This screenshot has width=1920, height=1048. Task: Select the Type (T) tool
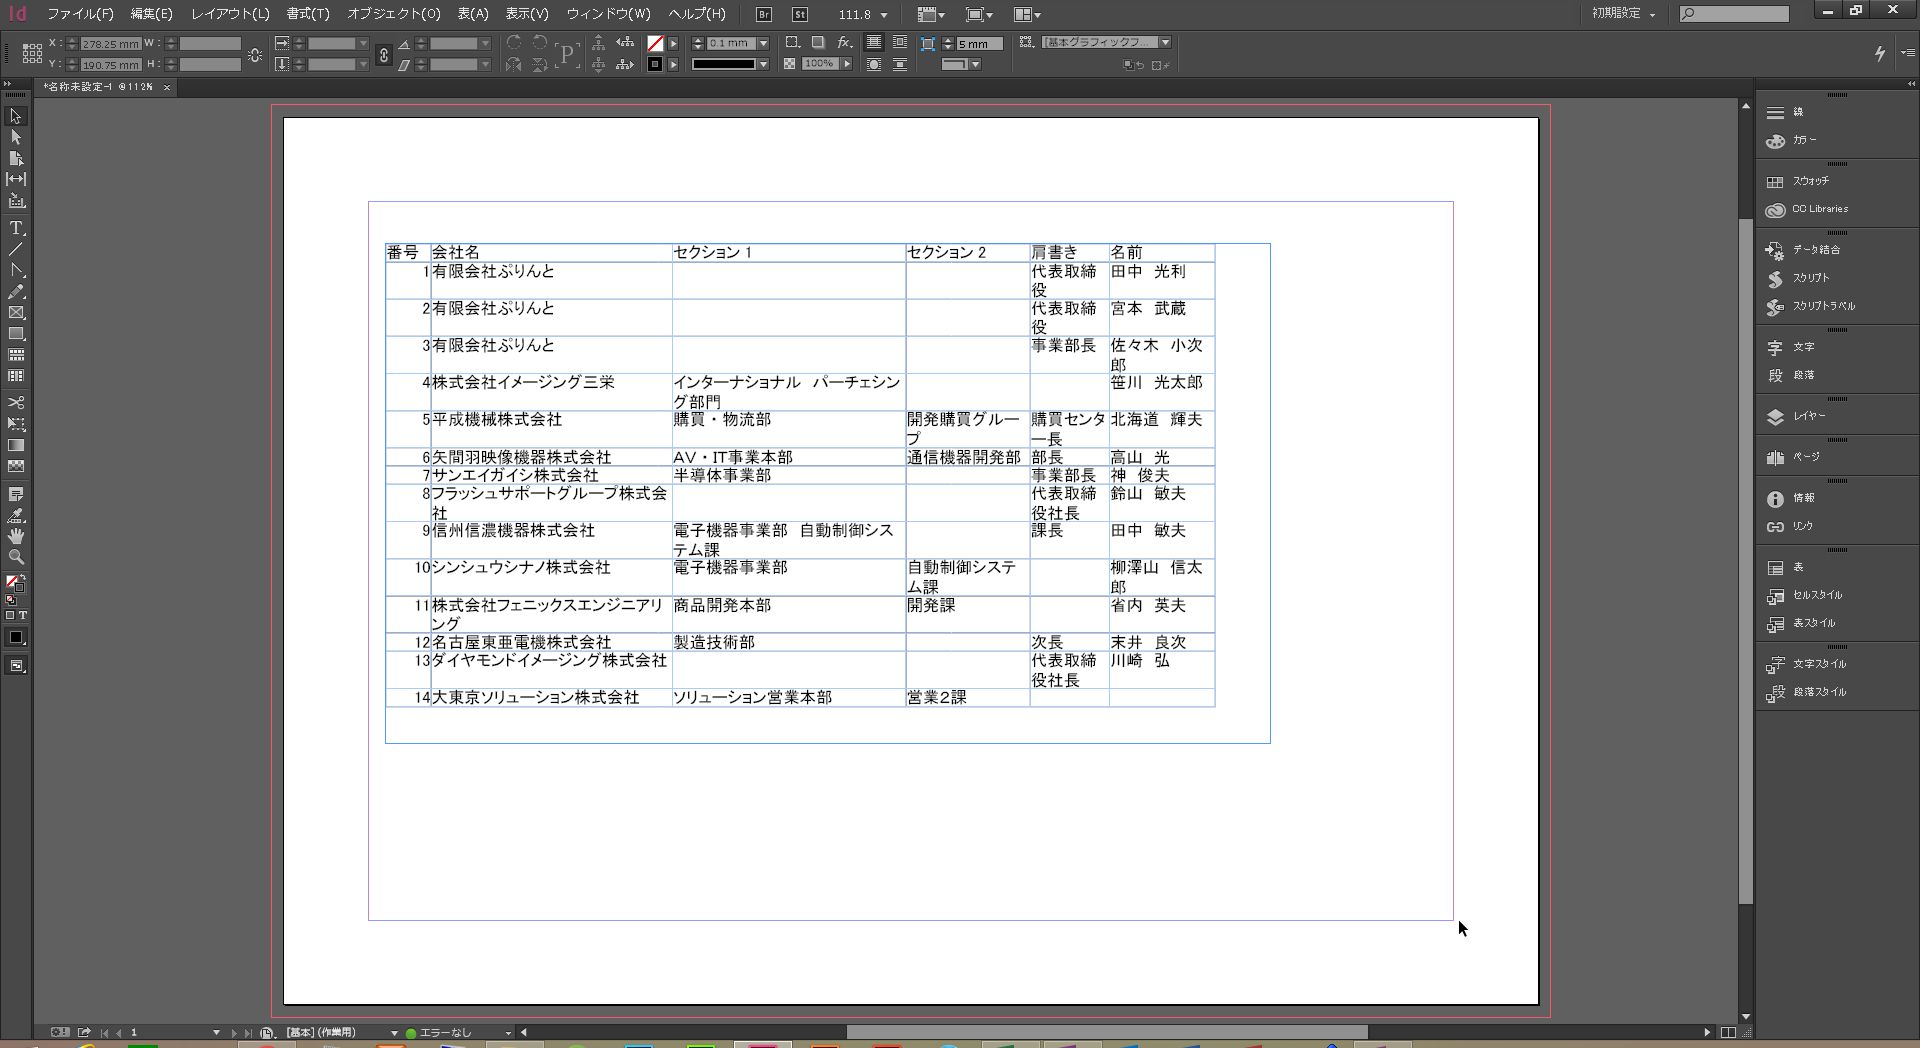[x=16, y=228]
